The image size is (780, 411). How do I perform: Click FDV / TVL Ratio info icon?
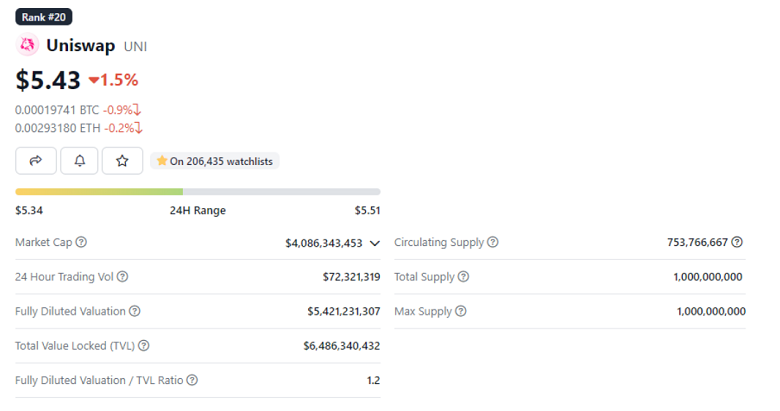pos(192,380)
